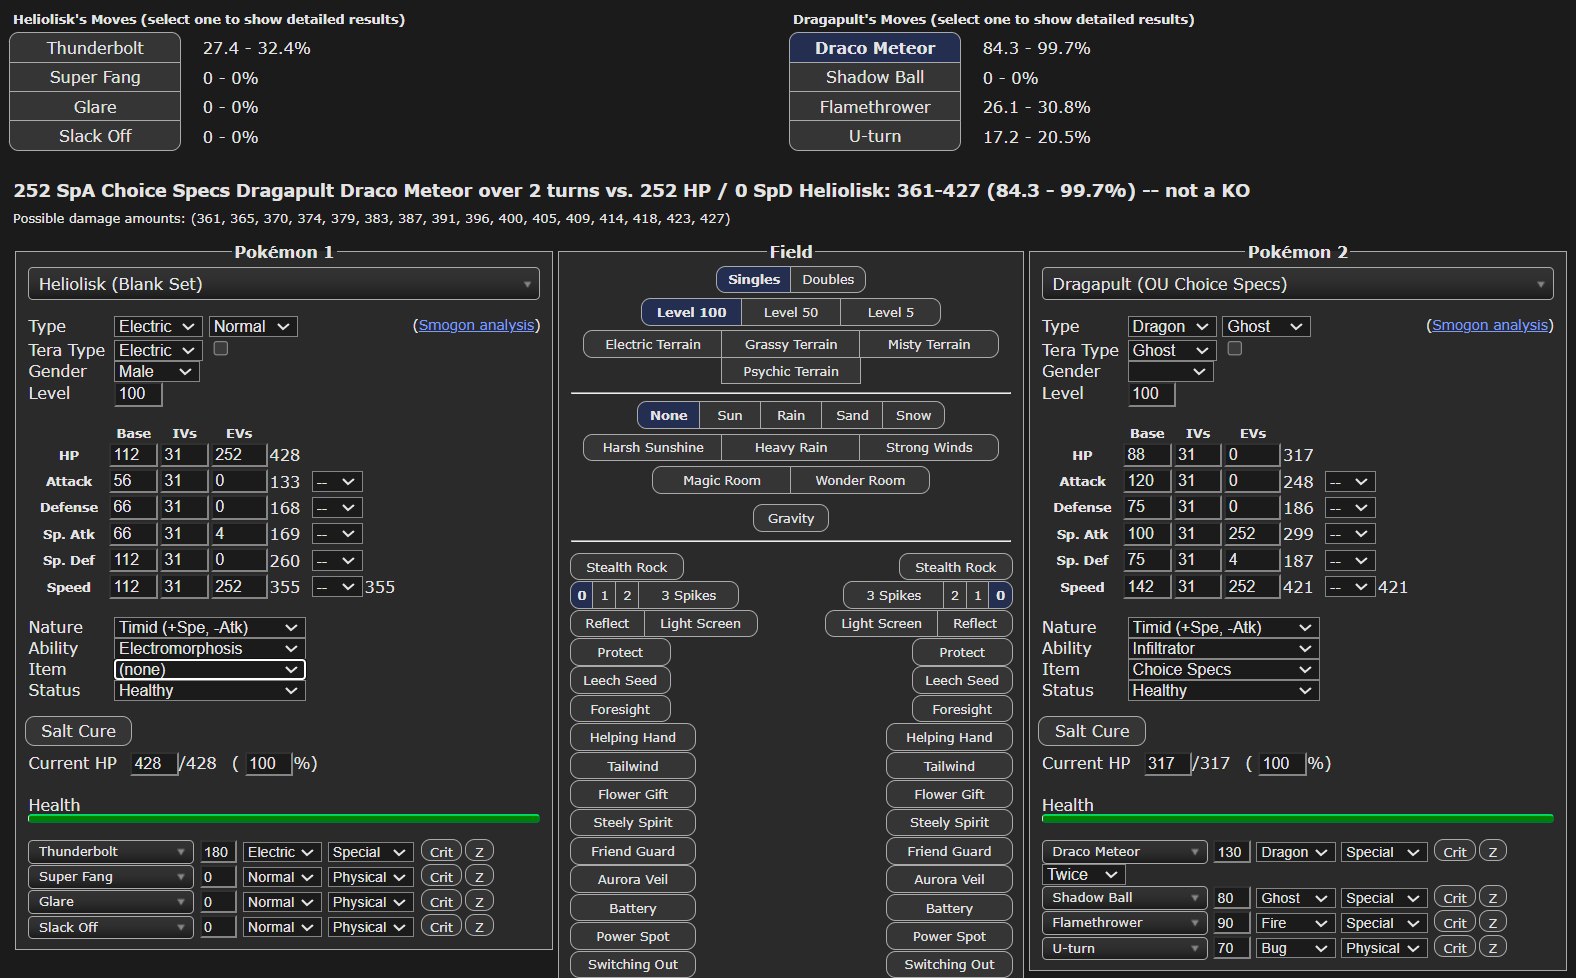Edit Draco Meteor base power field
Viewport: 1576px width, 978px height.
pyautogui.click(x=1231, y=852)
